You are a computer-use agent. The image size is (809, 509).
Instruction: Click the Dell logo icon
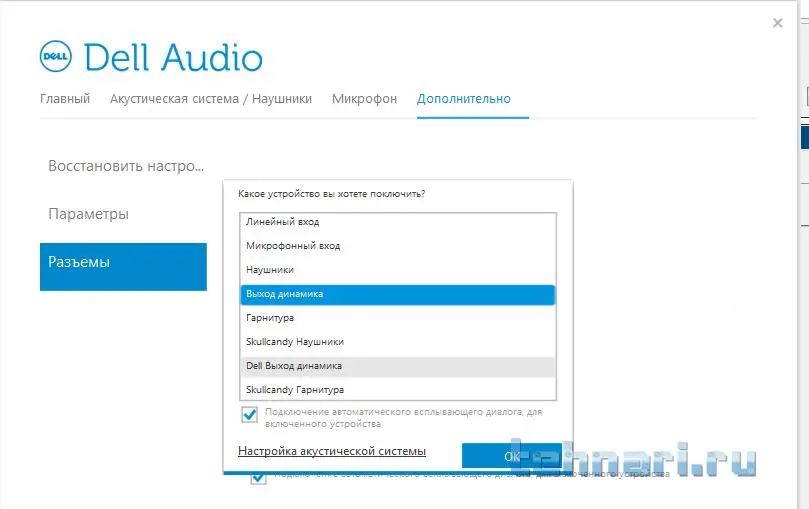[56, 56]
